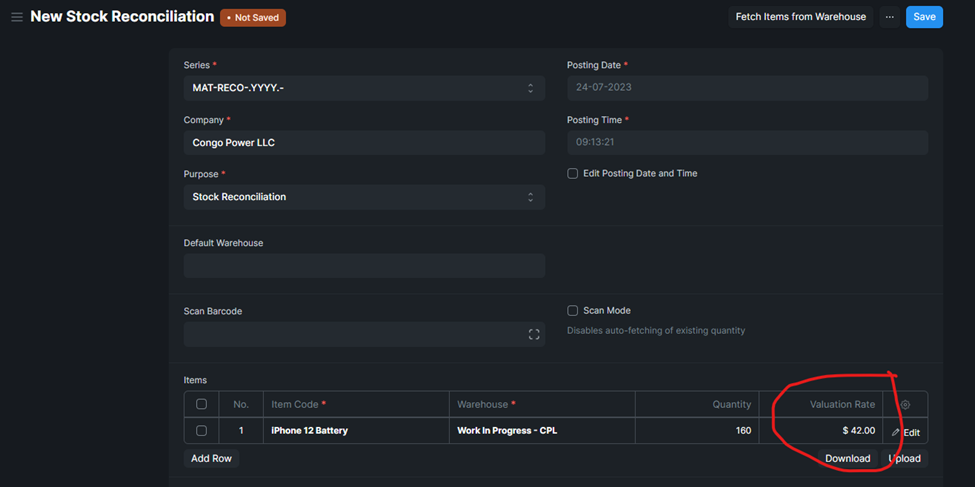Open items table settings gear

905,404
